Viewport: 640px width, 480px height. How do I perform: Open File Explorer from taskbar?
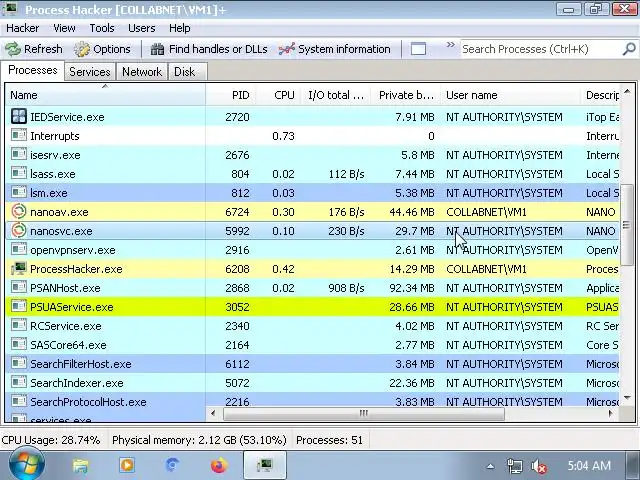(80, 465)
